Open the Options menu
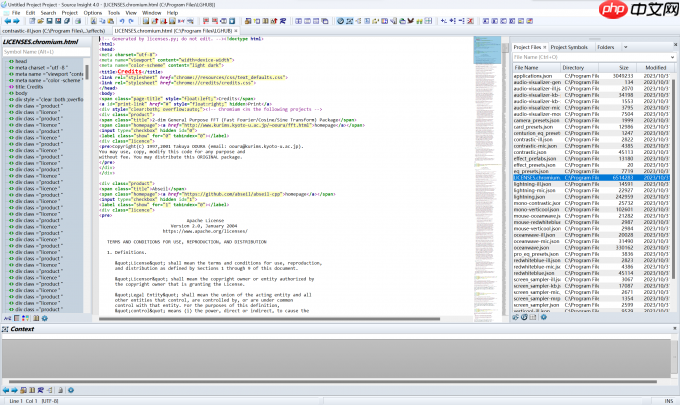This screenshot has height=405, width=680. [92, 13]
